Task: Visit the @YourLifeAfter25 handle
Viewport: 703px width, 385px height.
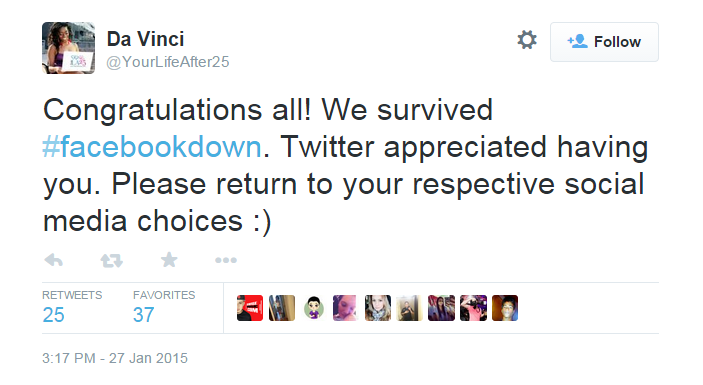Action: (168, 62)
